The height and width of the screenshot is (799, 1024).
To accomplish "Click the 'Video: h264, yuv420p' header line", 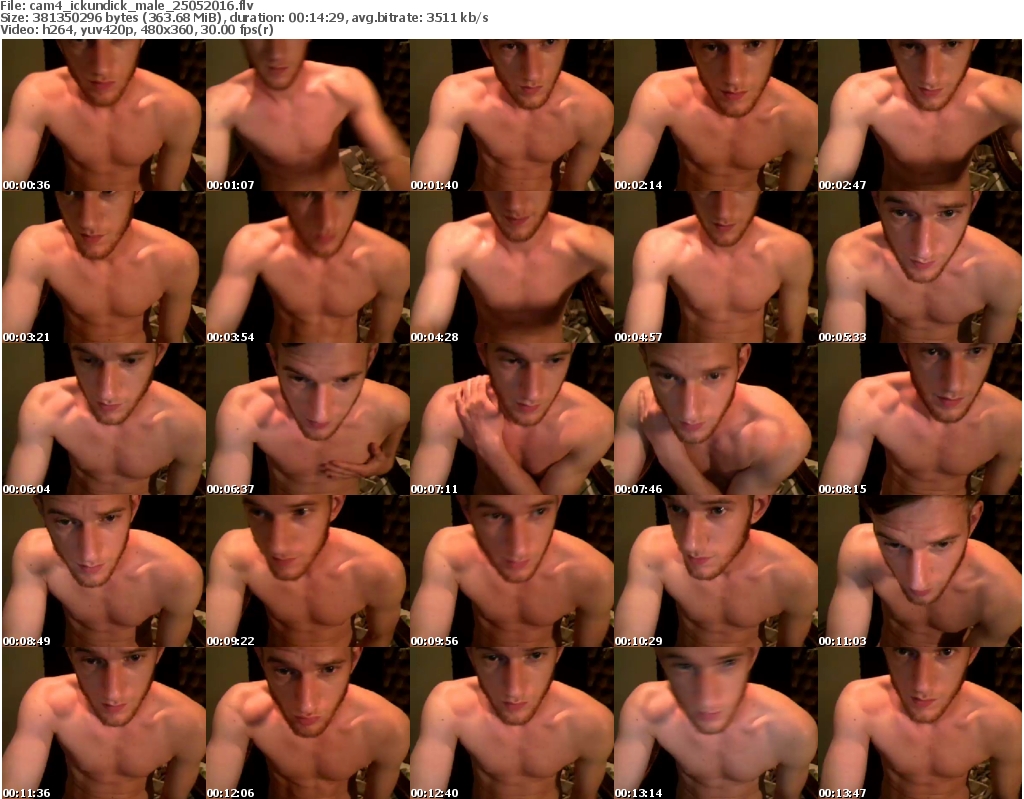I will click(x=137, y=30).
